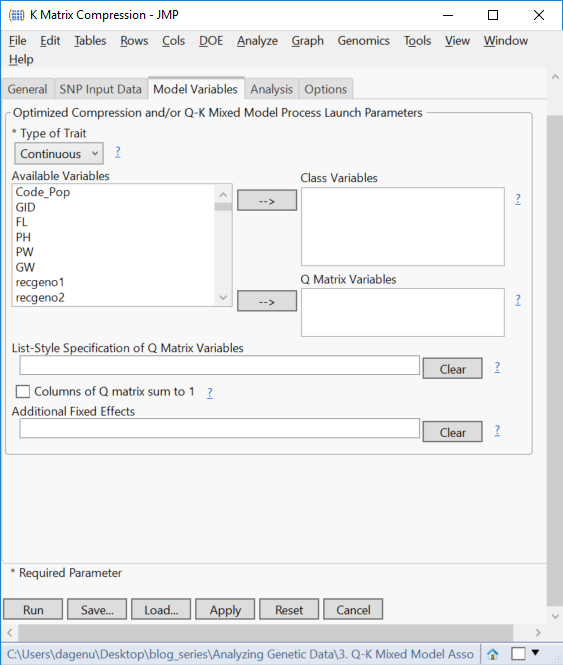This screenshot has width=563, height=665.
Task: Open help for Additional Fixed Effects field
Action: pos(497,430)
